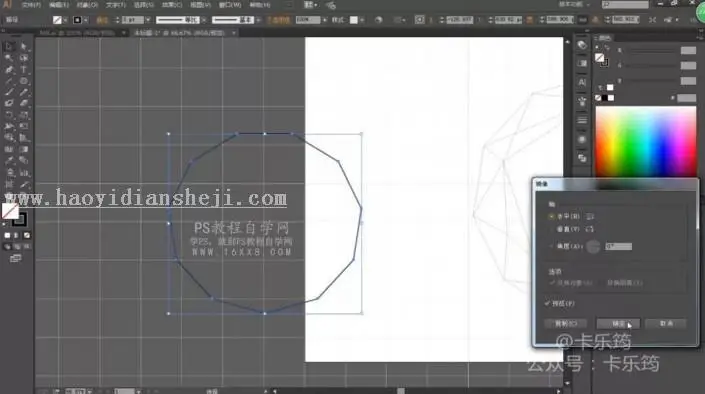Select the Direct Selection tool
Viewport: 705px width, 394px height.
pyautogui.click(x=24, y=46)
